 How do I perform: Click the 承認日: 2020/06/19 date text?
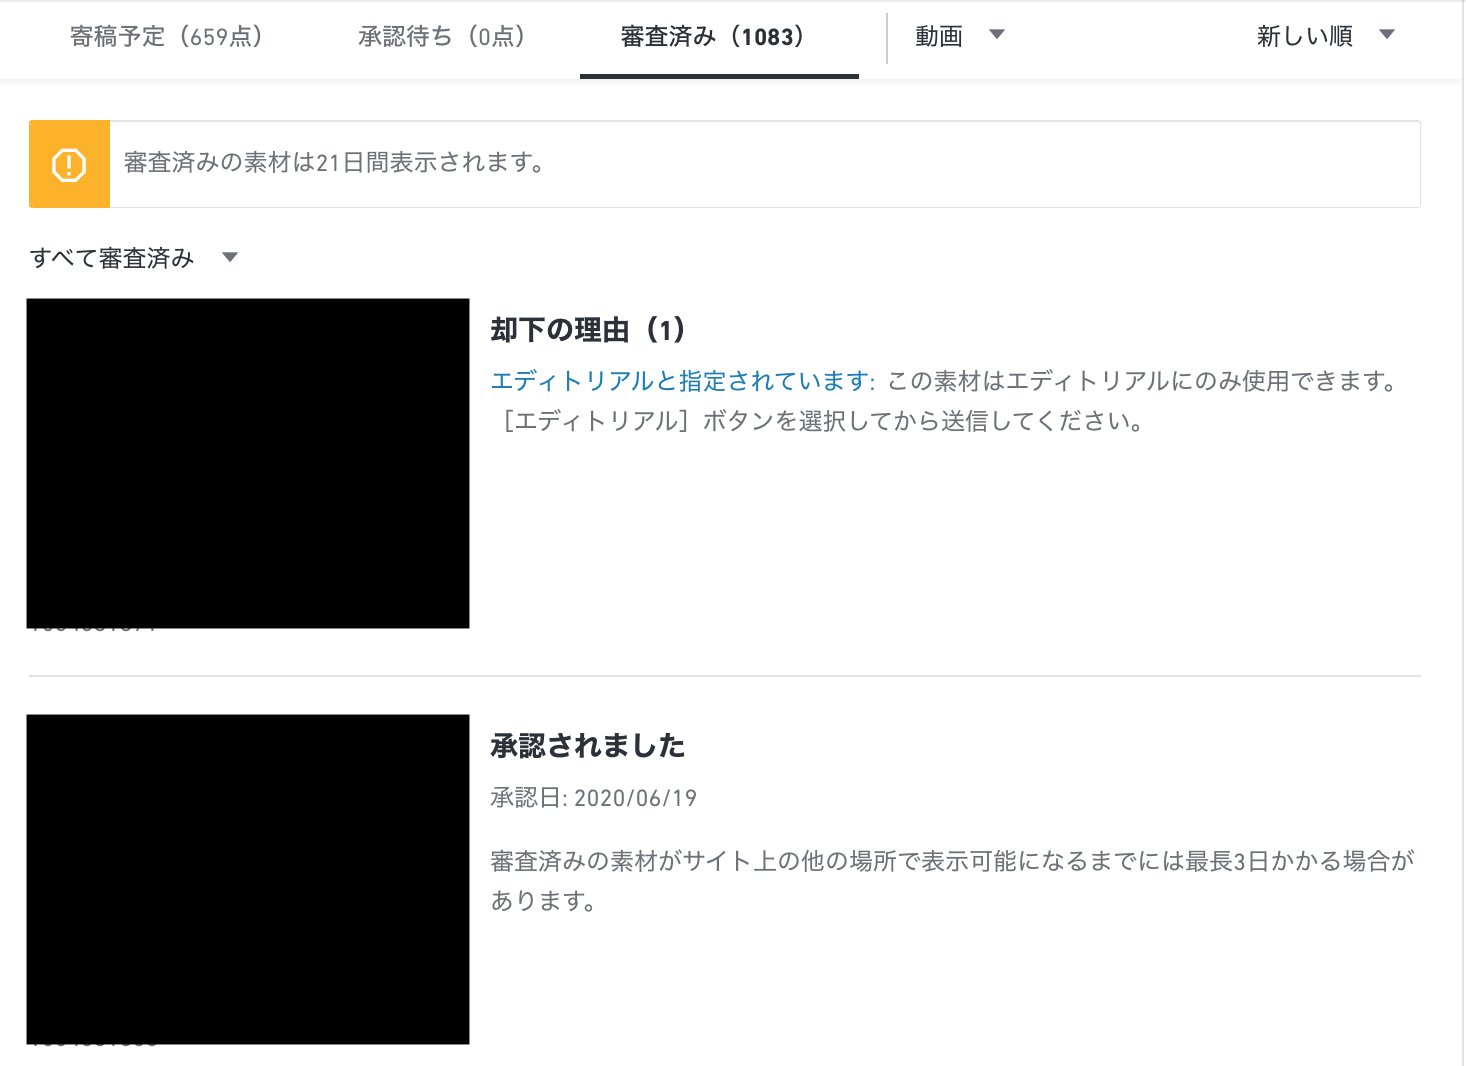coord(594,798)
